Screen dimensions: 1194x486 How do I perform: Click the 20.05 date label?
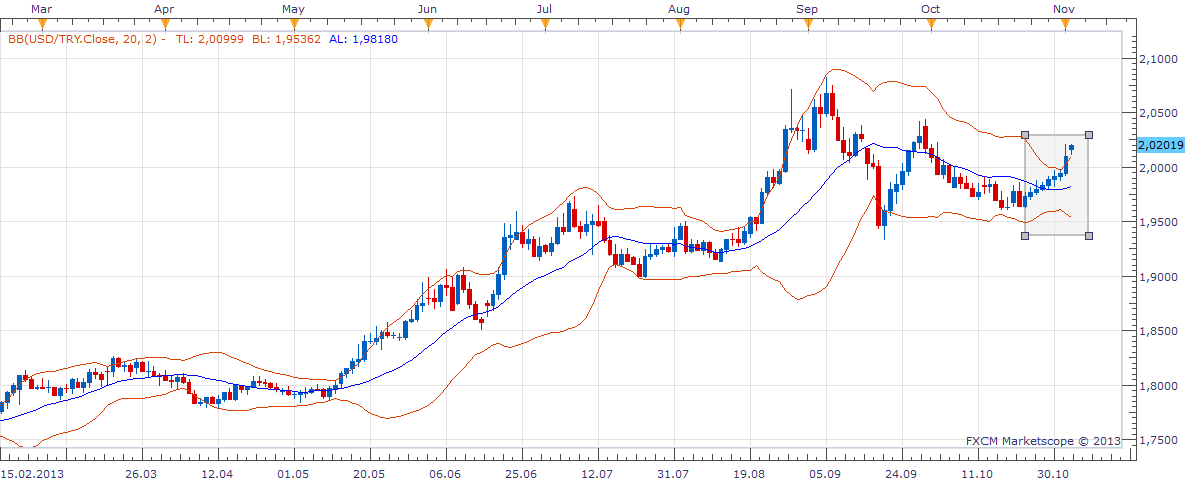(x=369, y=472)
